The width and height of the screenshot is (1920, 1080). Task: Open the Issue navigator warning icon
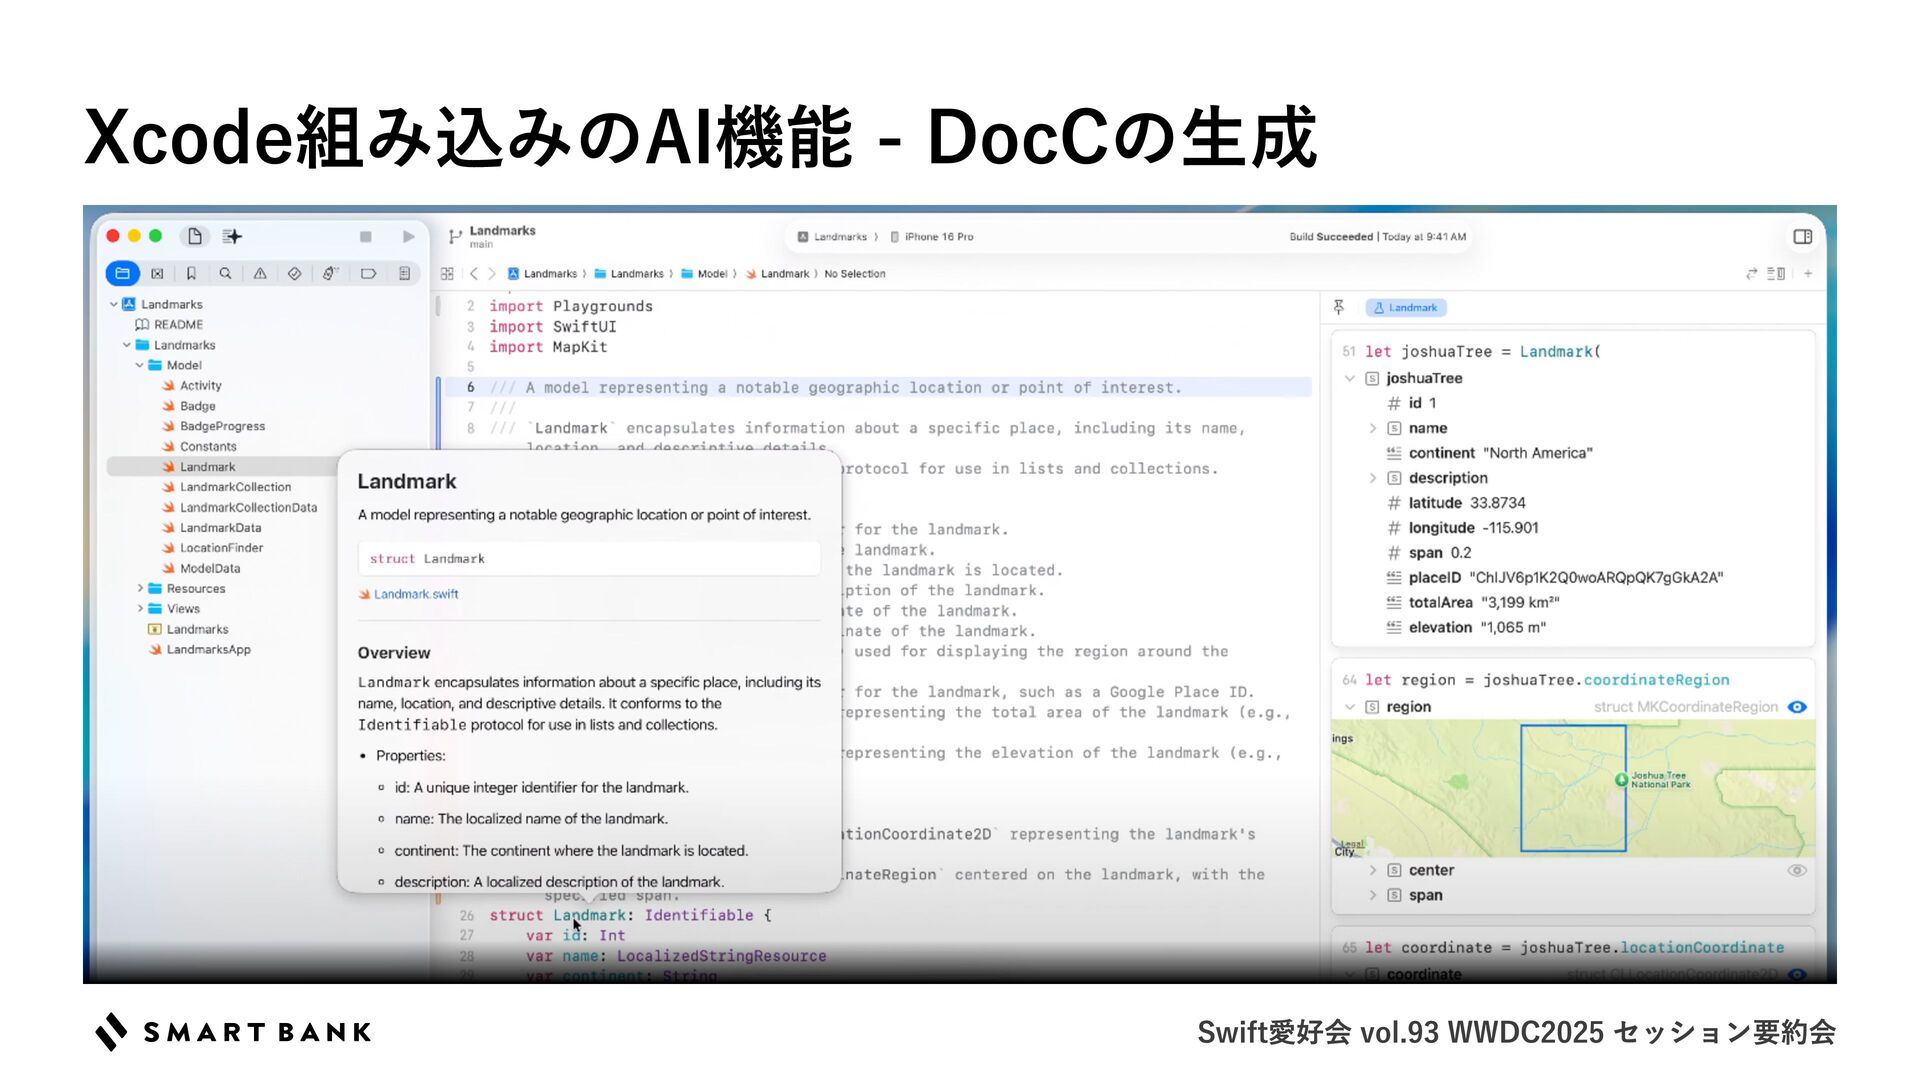(260, 273)
